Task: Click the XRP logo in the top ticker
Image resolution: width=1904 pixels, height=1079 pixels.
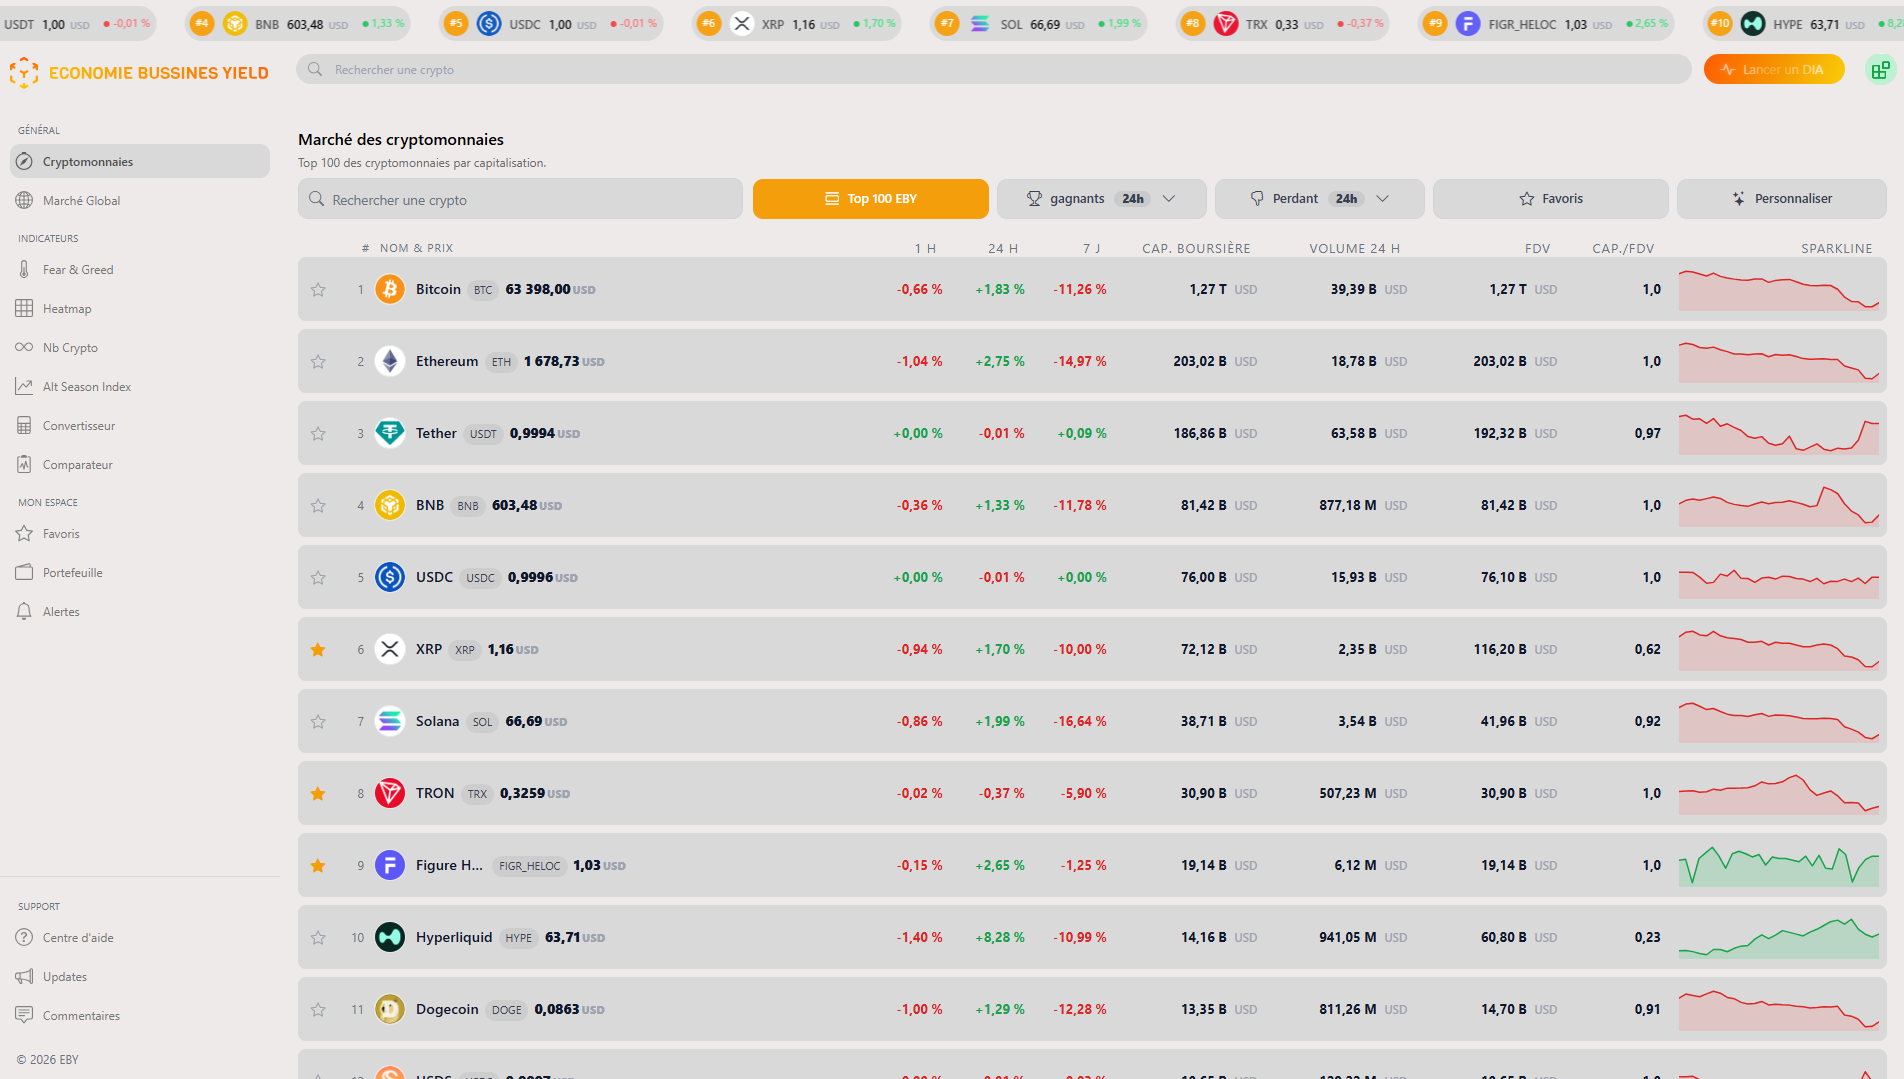Action: 741,24
